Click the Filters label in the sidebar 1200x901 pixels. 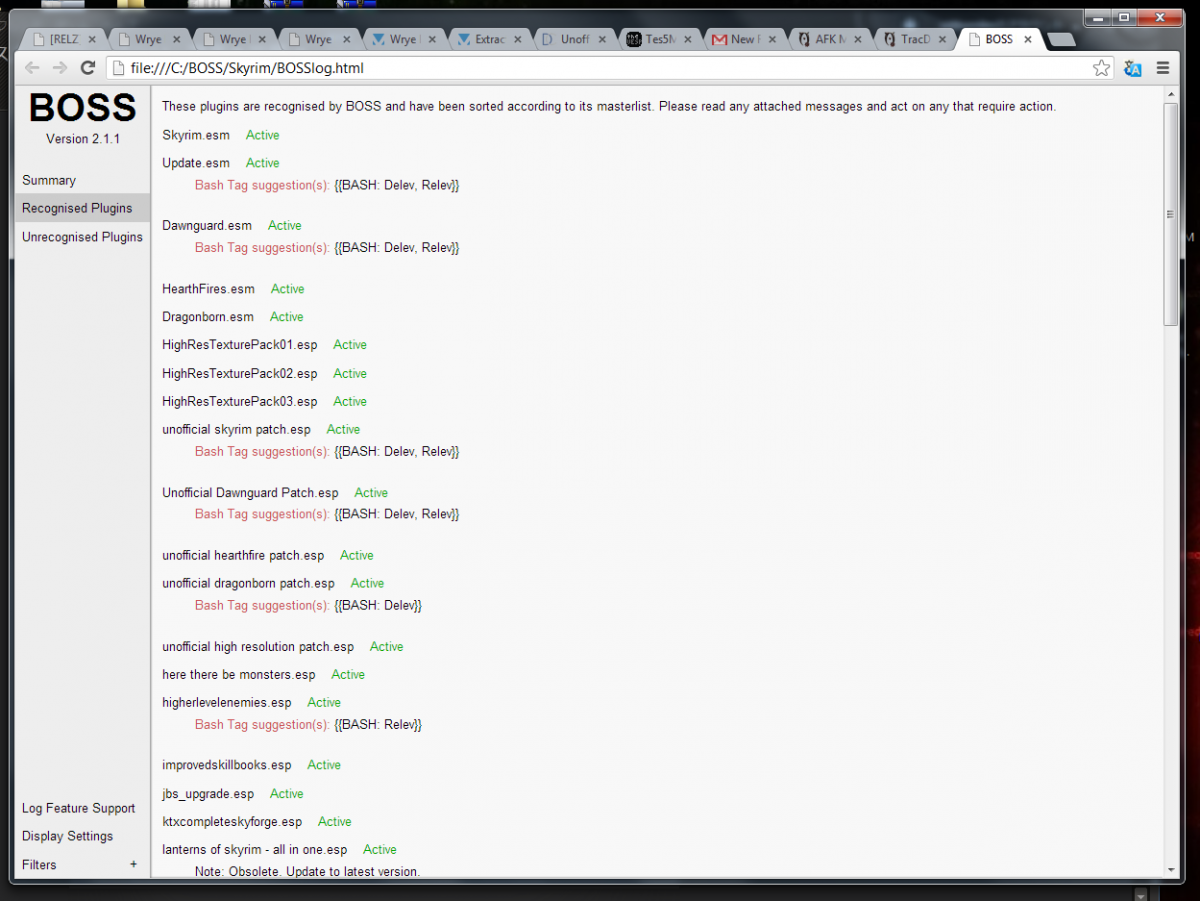(x=39, y=865)
